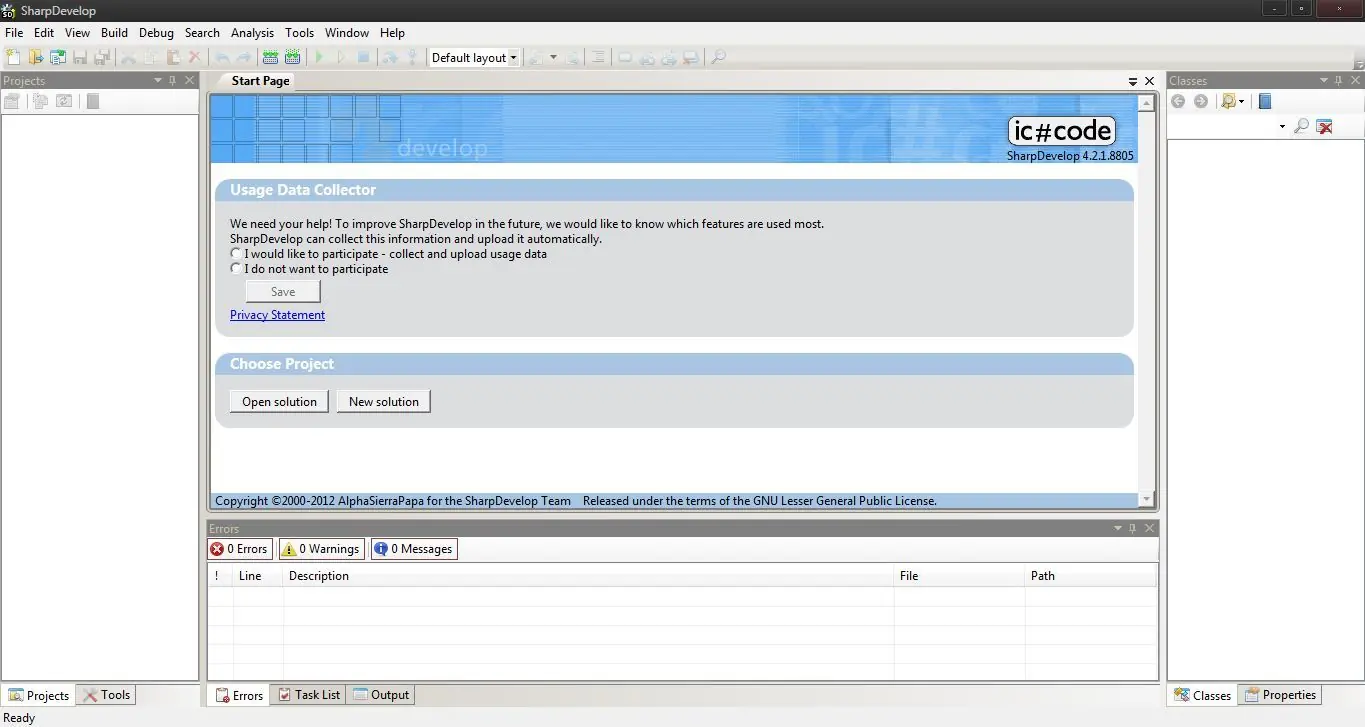Click the Open solution button

[279, 402]
